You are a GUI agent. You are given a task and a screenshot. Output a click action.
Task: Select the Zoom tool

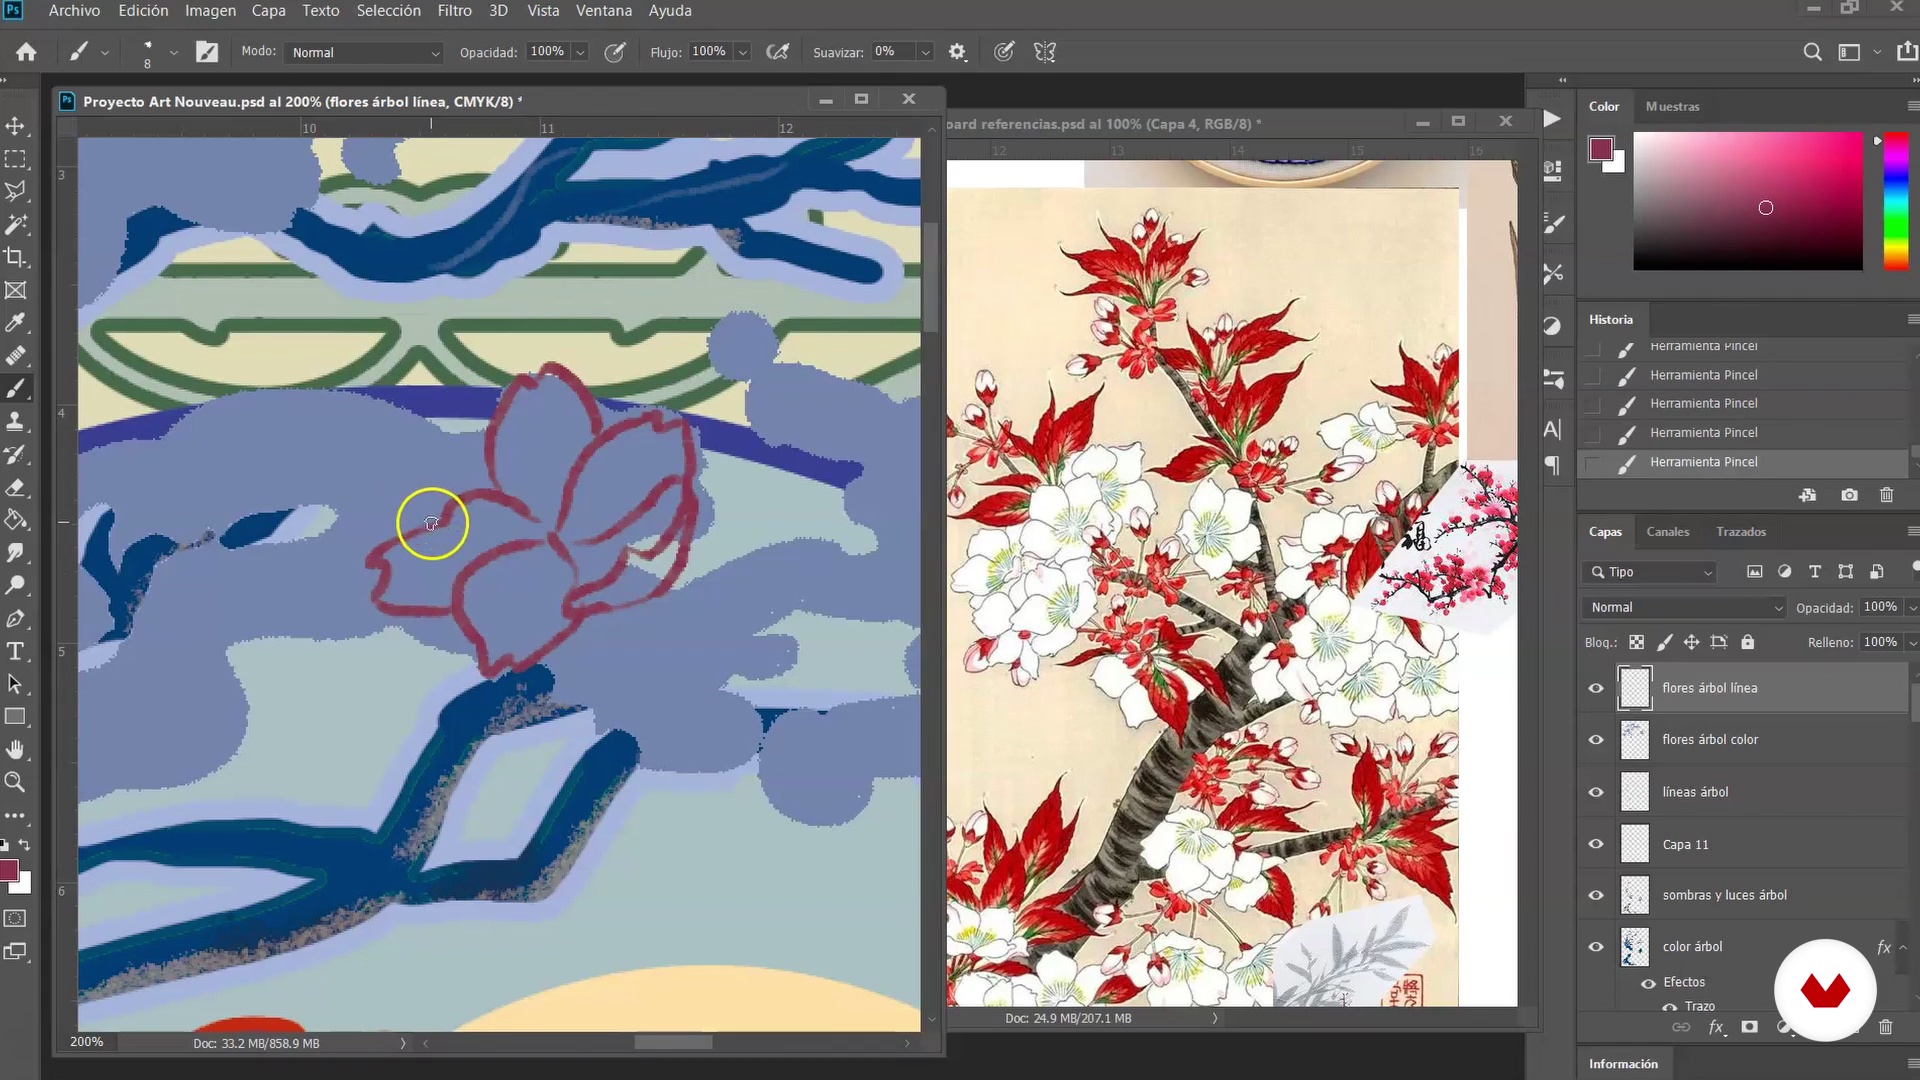(x=15, y=782)
